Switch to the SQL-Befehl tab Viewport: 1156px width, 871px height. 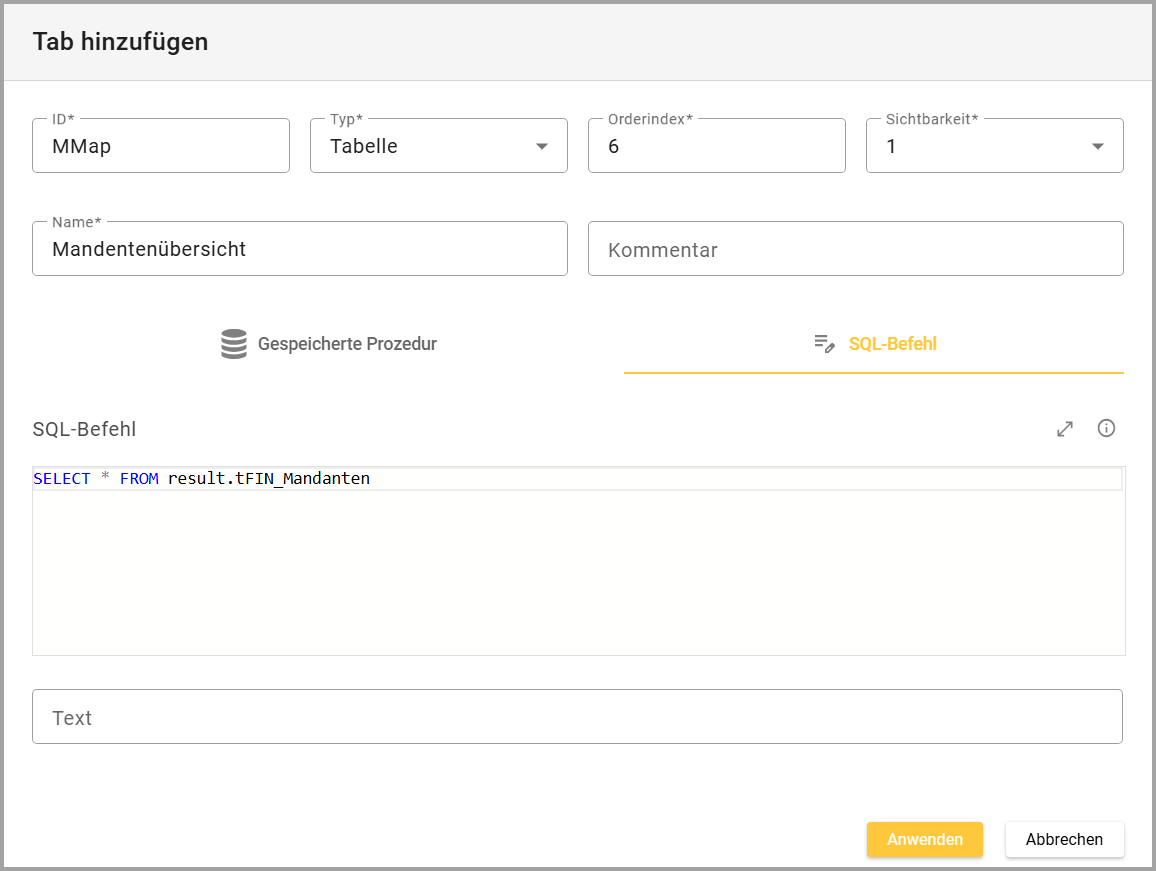click(892, 344)
